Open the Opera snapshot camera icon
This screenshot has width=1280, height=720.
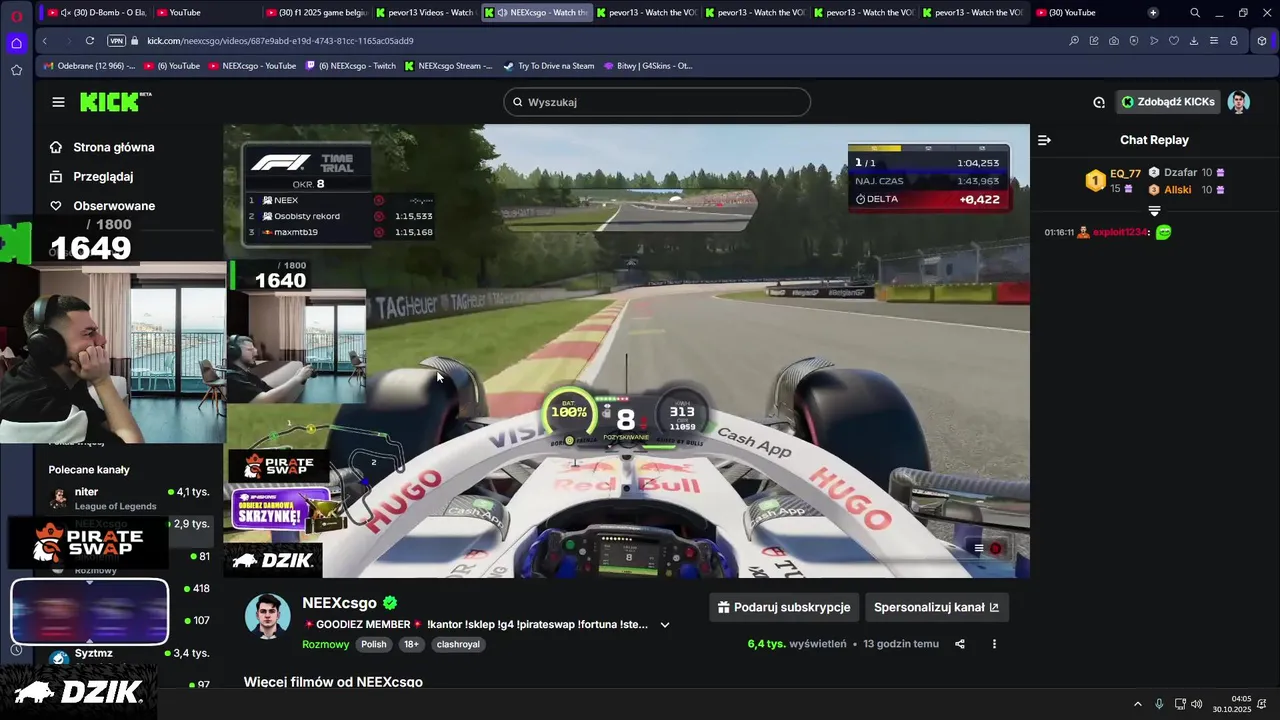[1114, 41]
